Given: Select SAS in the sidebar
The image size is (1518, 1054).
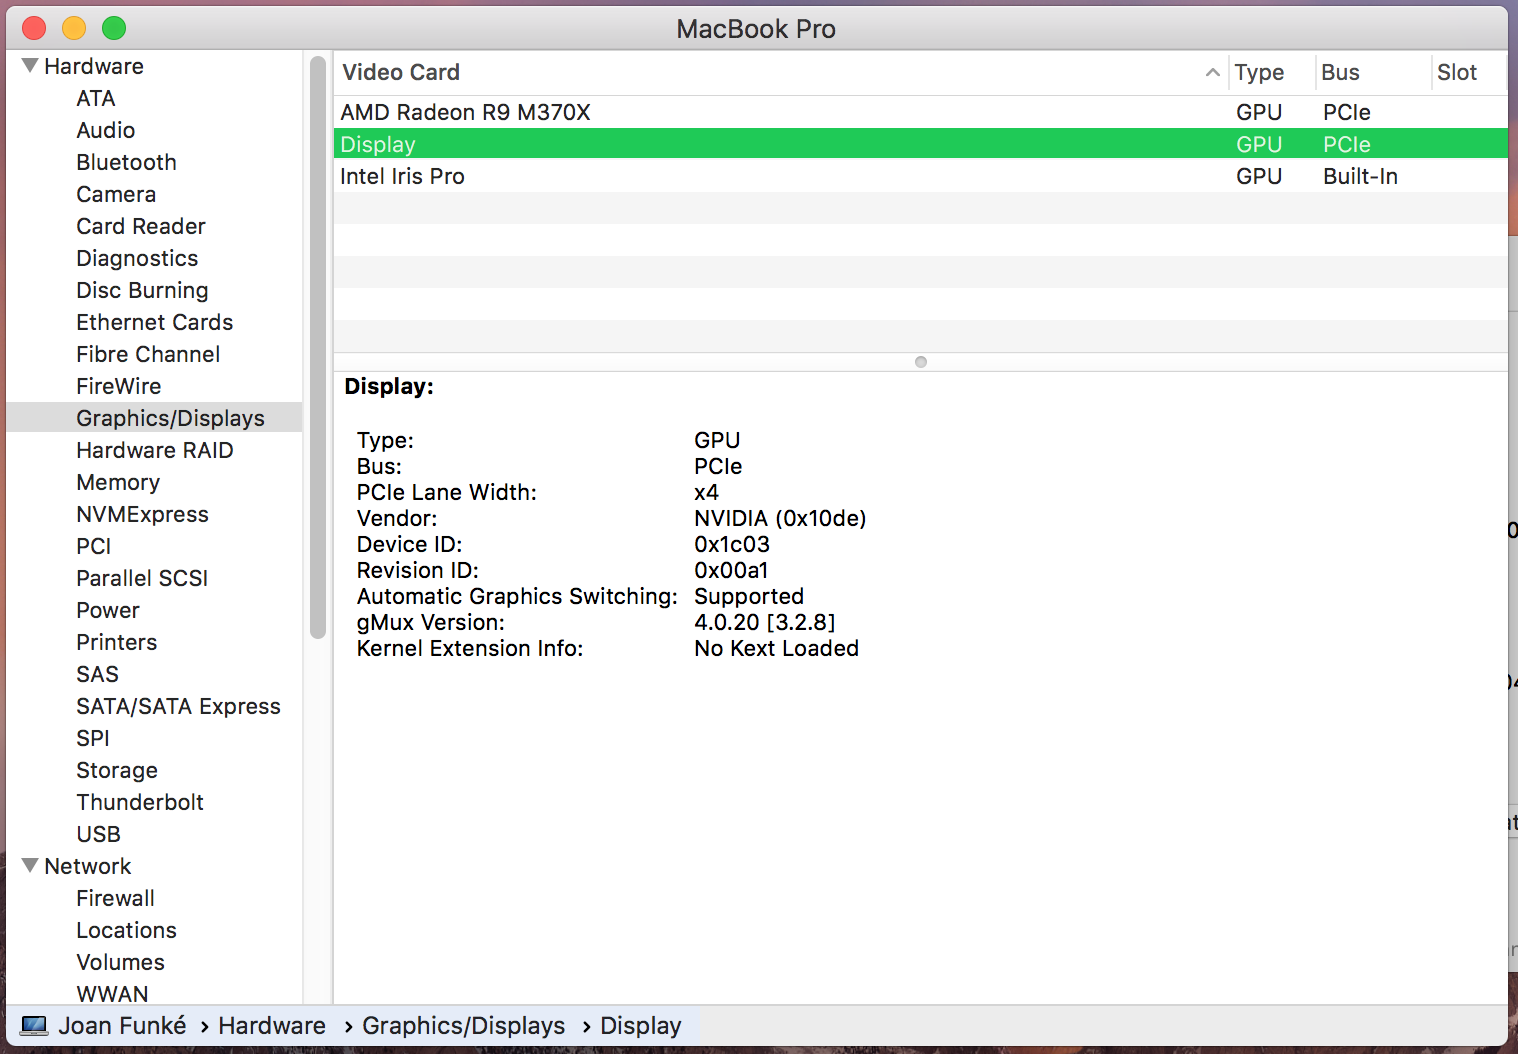Looking at the screenshot, I should (97, 674).
